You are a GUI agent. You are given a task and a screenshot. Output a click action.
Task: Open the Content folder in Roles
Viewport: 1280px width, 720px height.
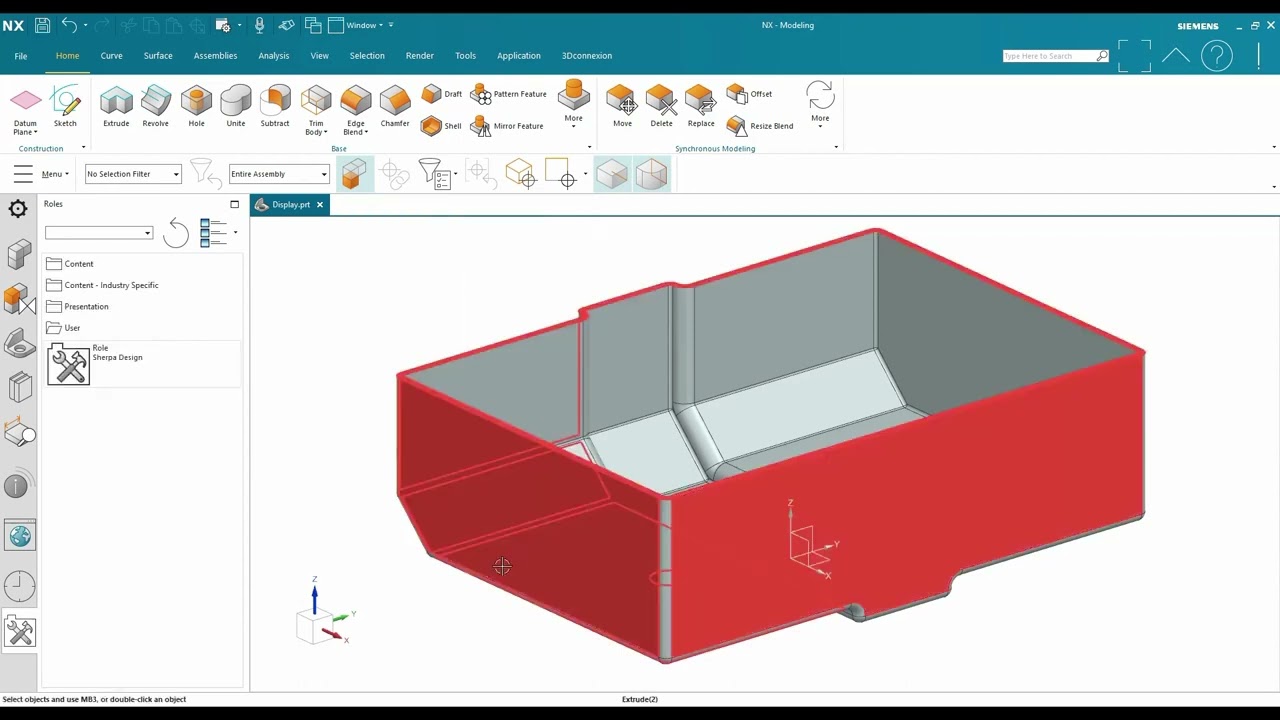(x=70, y=264)
